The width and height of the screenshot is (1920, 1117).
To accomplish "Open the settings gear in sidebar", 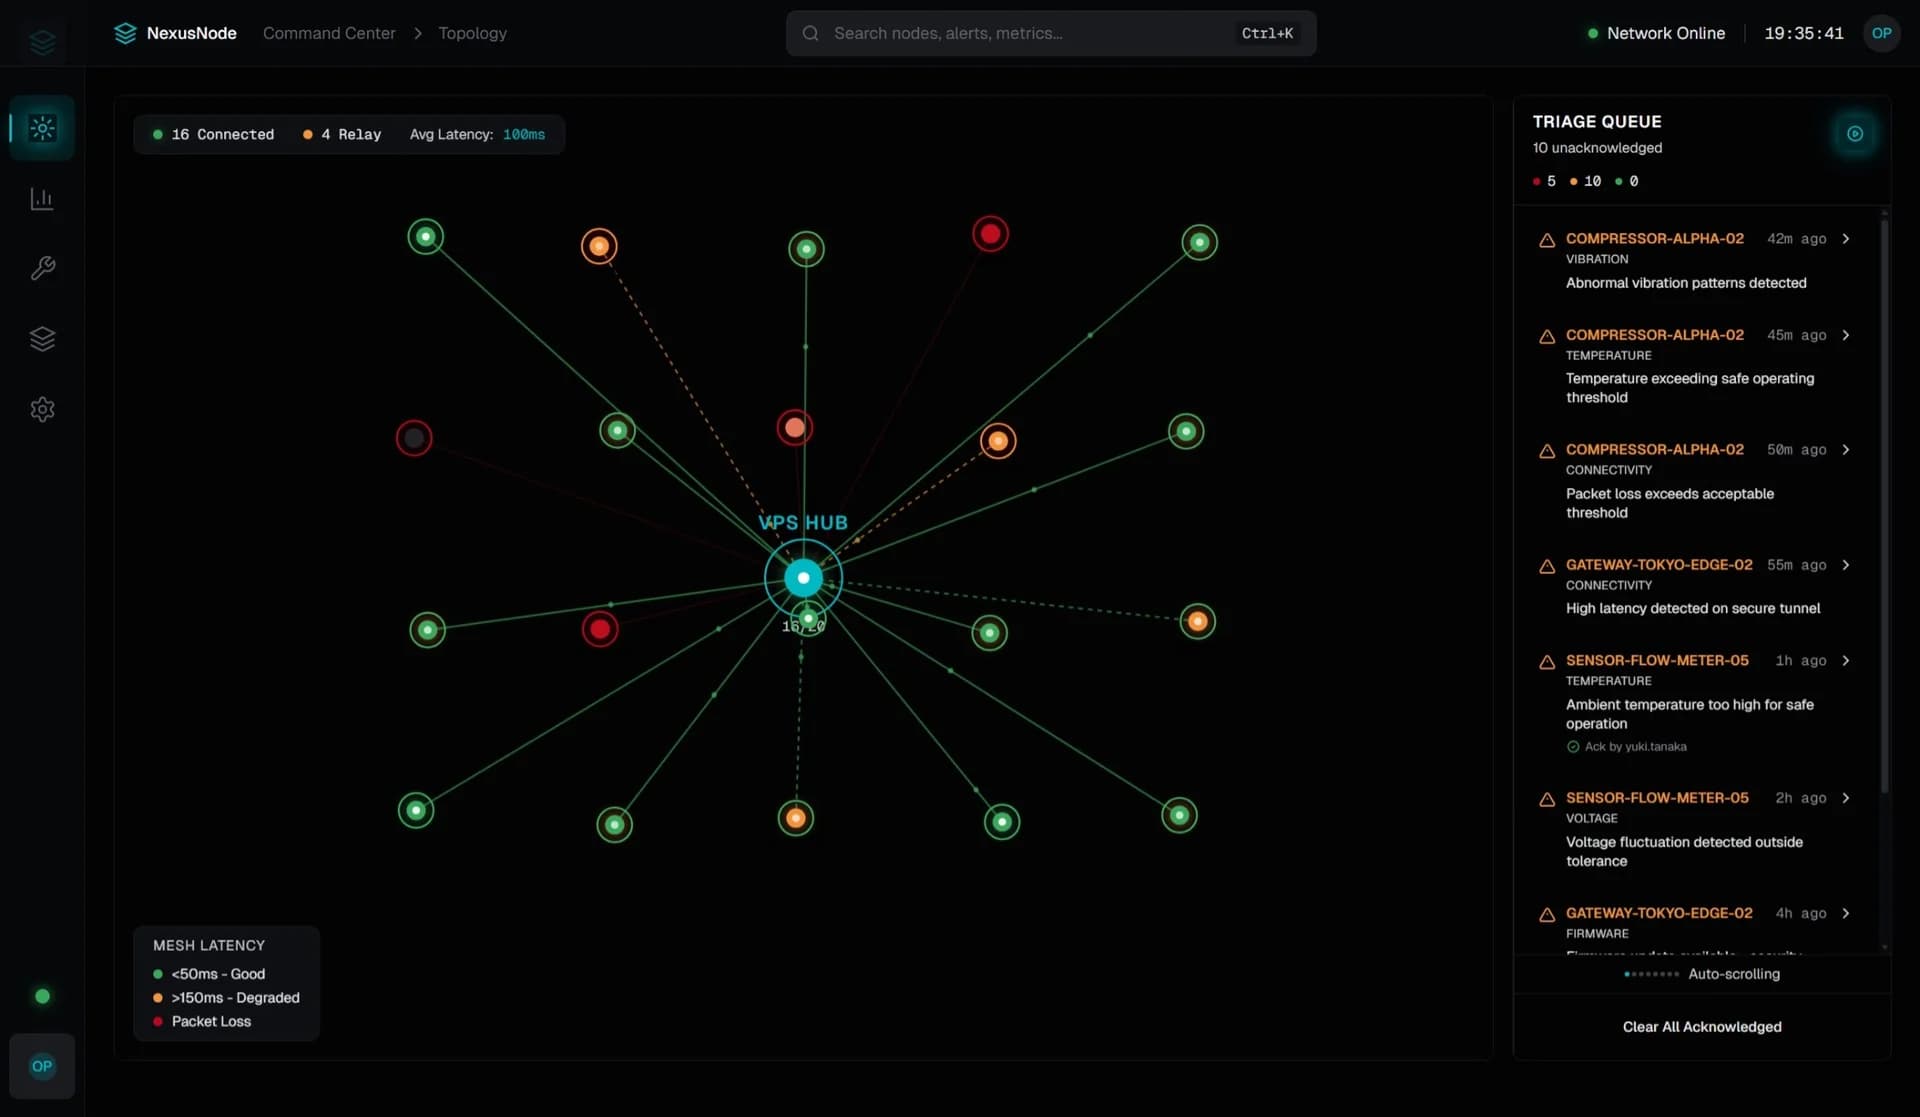I will 42,409.
